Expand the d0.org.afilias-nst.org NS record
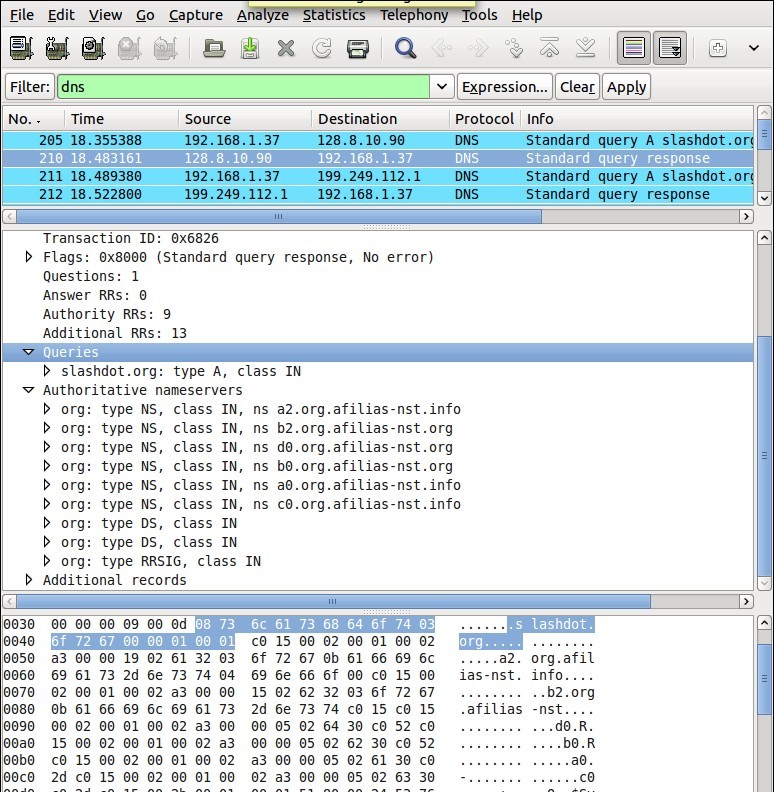Image resolution: width=774 pixels, height=792 pixels. tap(47, 447)
